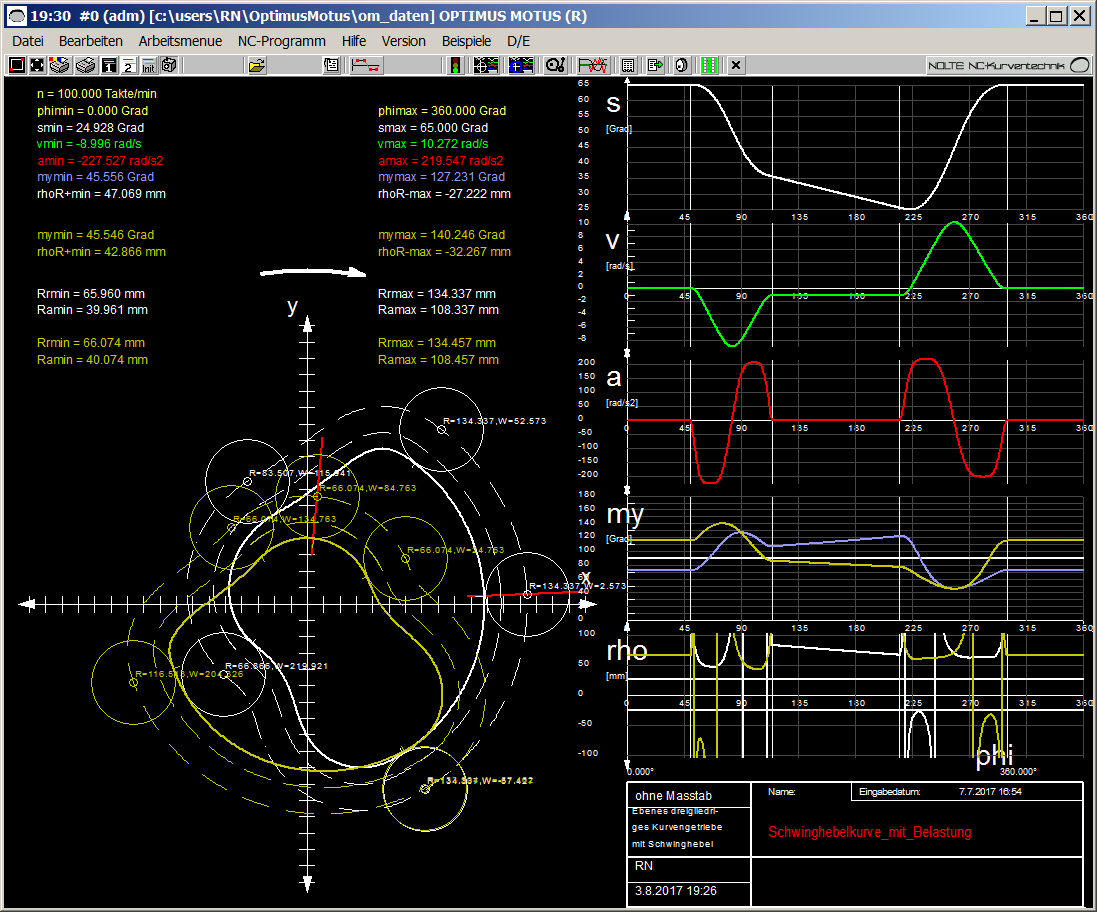
Task: Click the open folder icon in toolbar
Action: point(257,65)
